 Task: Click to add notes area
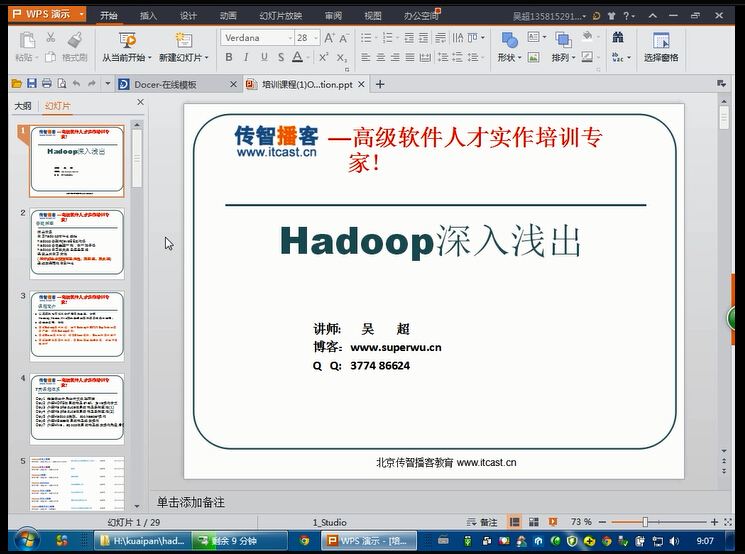191,502
